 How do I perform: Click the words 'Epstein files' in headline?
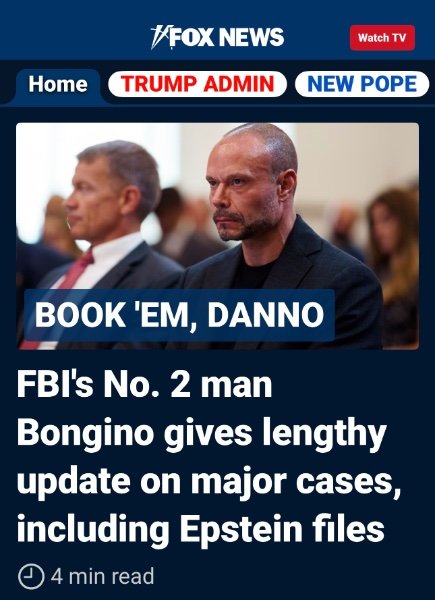282,528
